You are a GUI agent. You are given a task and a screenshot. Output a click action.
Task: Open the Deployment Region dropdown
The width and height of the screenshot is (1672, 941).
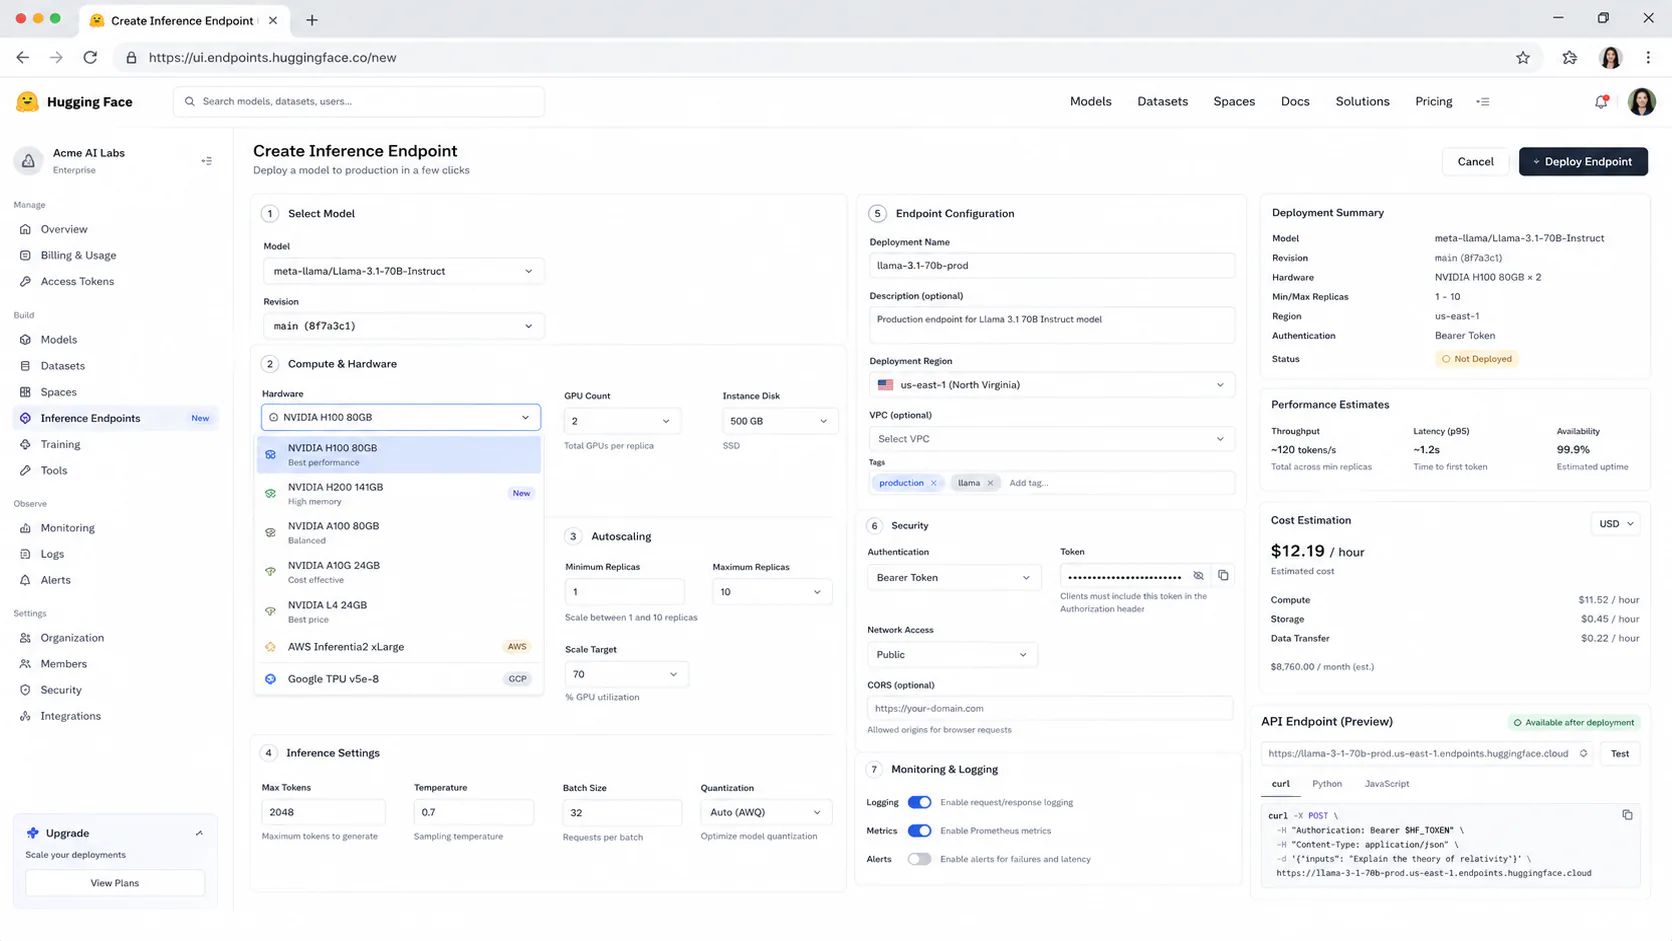coord(1052,385)
